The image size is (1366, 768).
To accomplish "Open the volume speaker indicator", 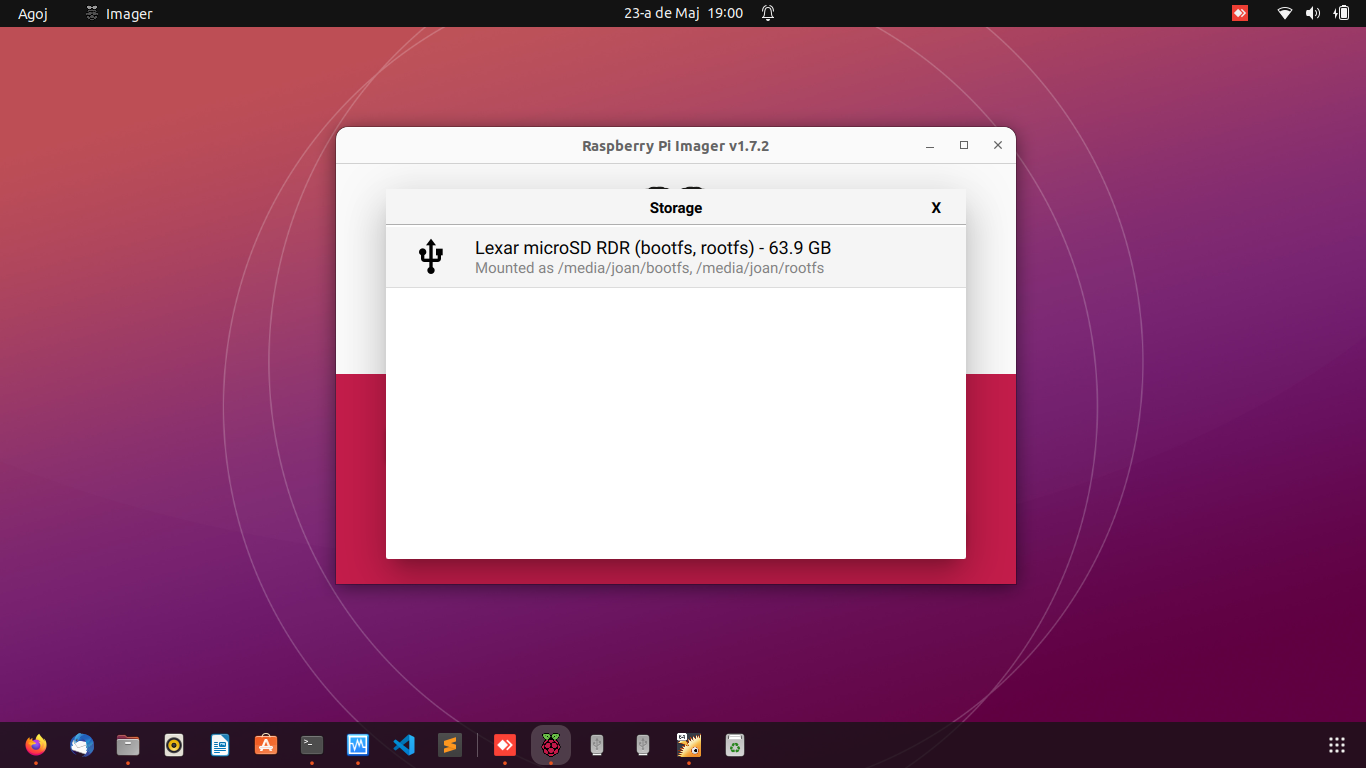I will tap(1313, 13).
